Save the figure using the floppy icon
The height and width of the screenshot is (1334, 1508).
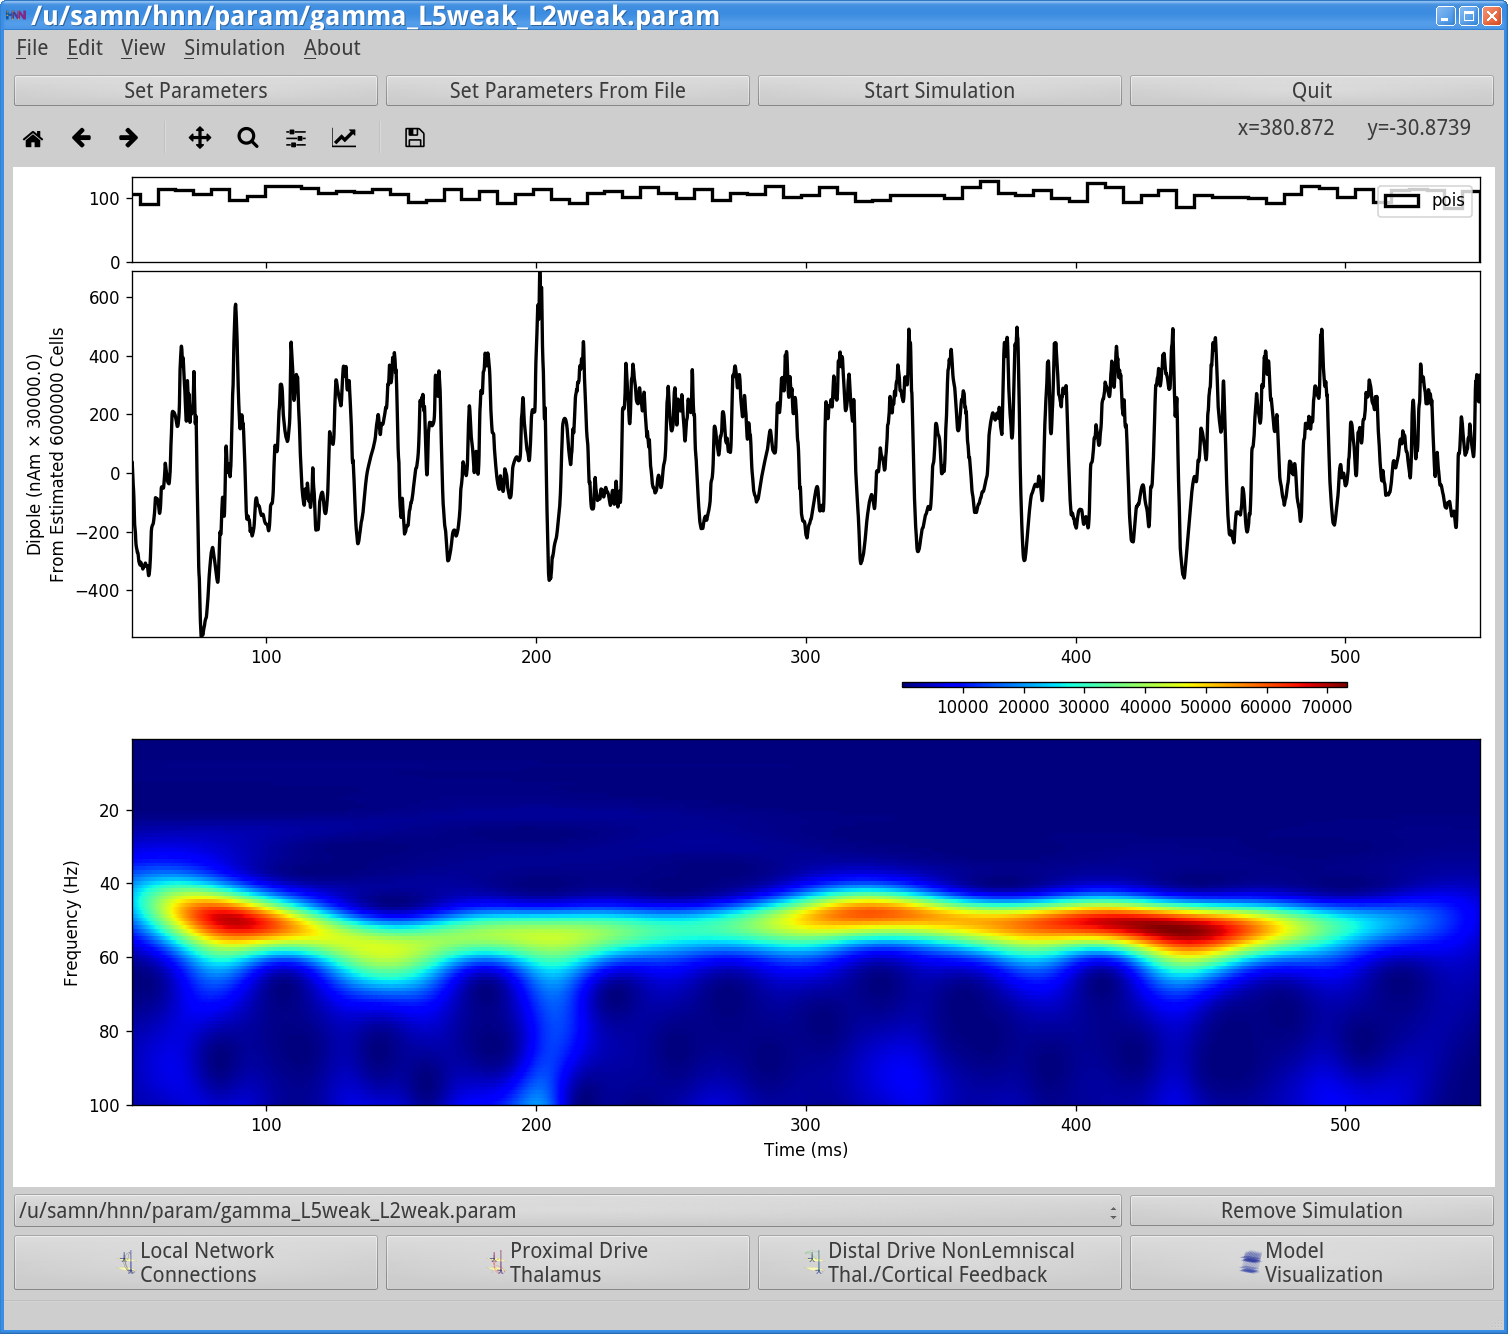pyautogui.click(x=415, y=138)
